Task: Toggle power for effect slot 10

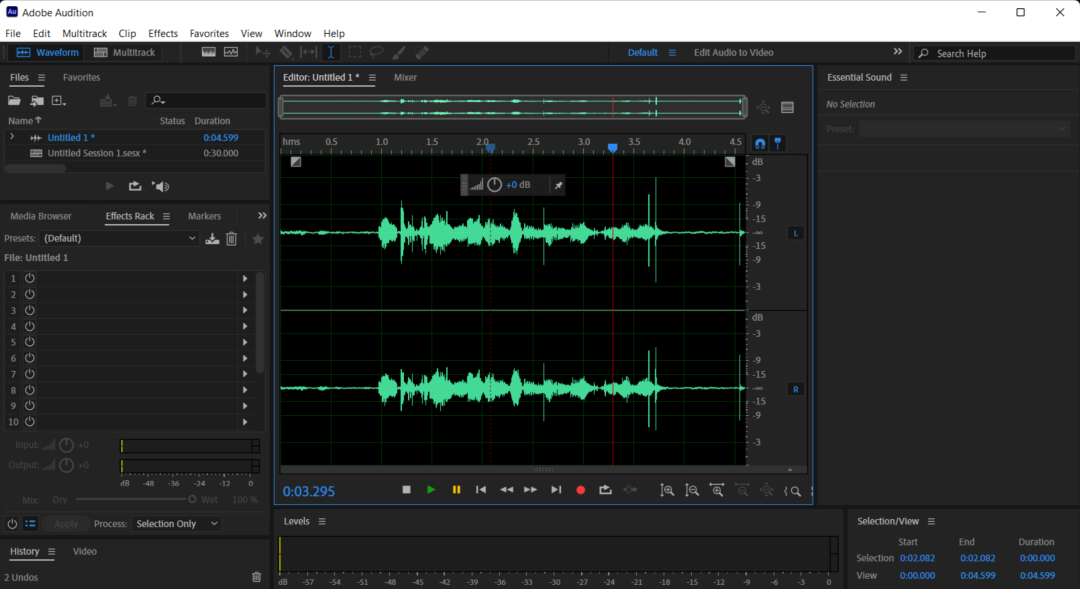Action: (30, 422)
